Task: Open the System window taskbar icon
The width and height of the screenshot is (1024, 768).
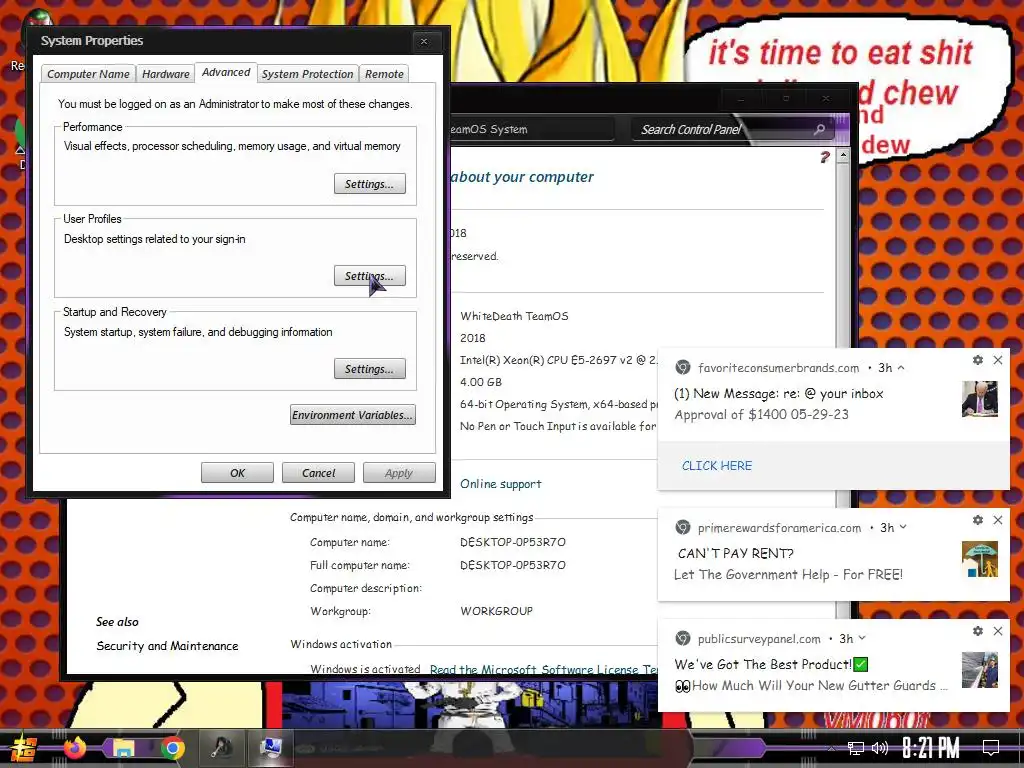Action: point(270,748)
